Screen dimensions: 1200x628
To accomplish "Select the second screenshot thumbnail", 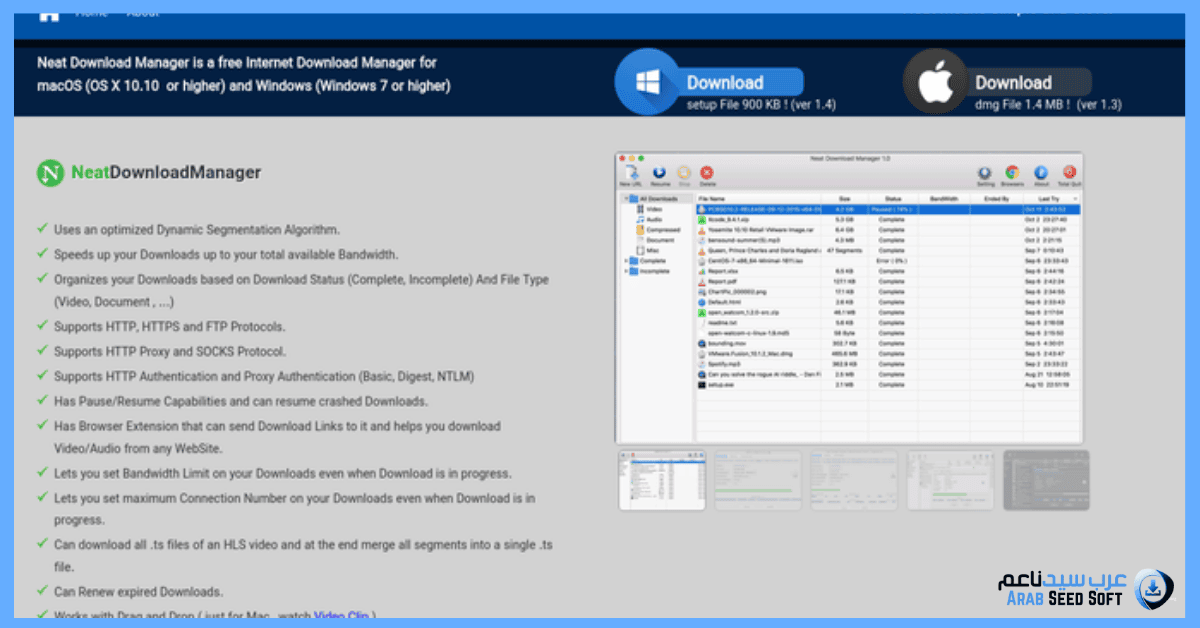I will 758,480.
